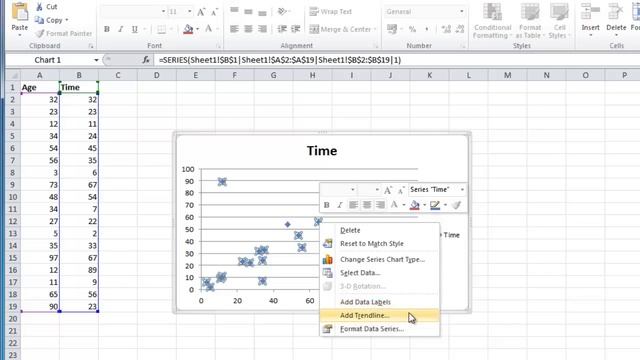The height and width of the screenshot is (360, 640).
Task: Open Cell Styles gallery
Action: coord(559,20)
